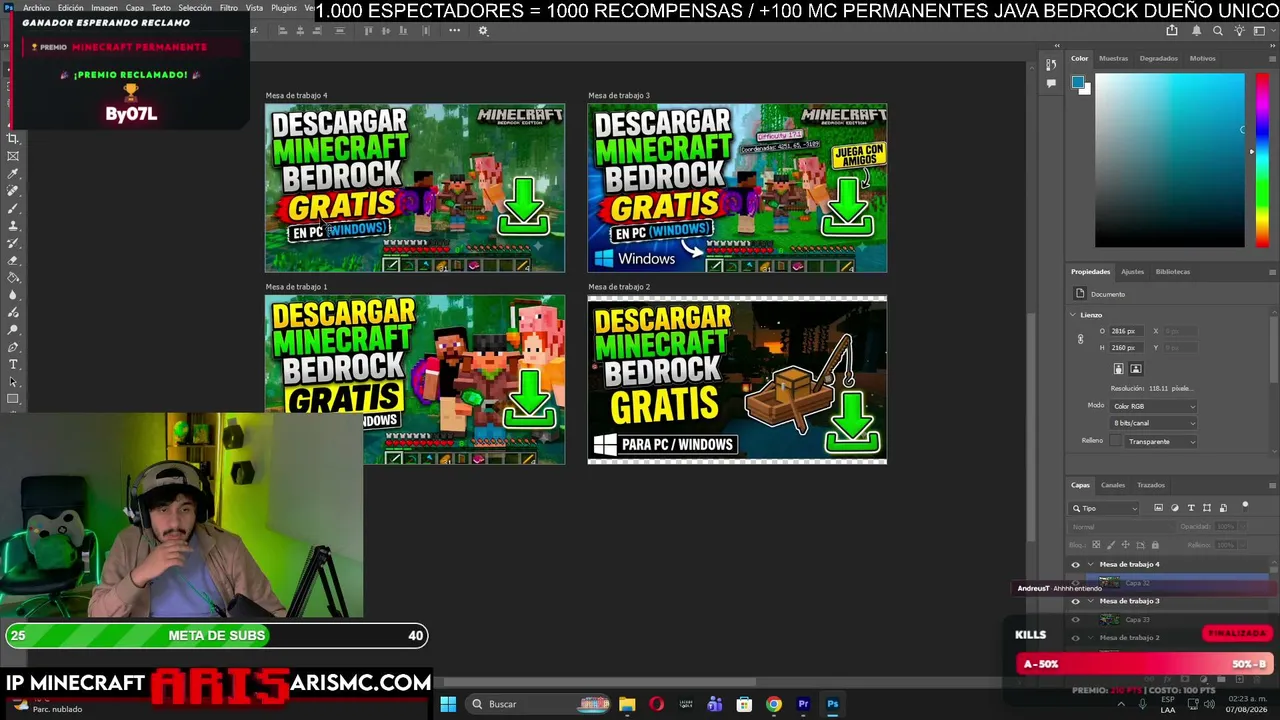Select the Frame tool
The width and height of the screenshot is (1280, 720).
coord(13,156)
